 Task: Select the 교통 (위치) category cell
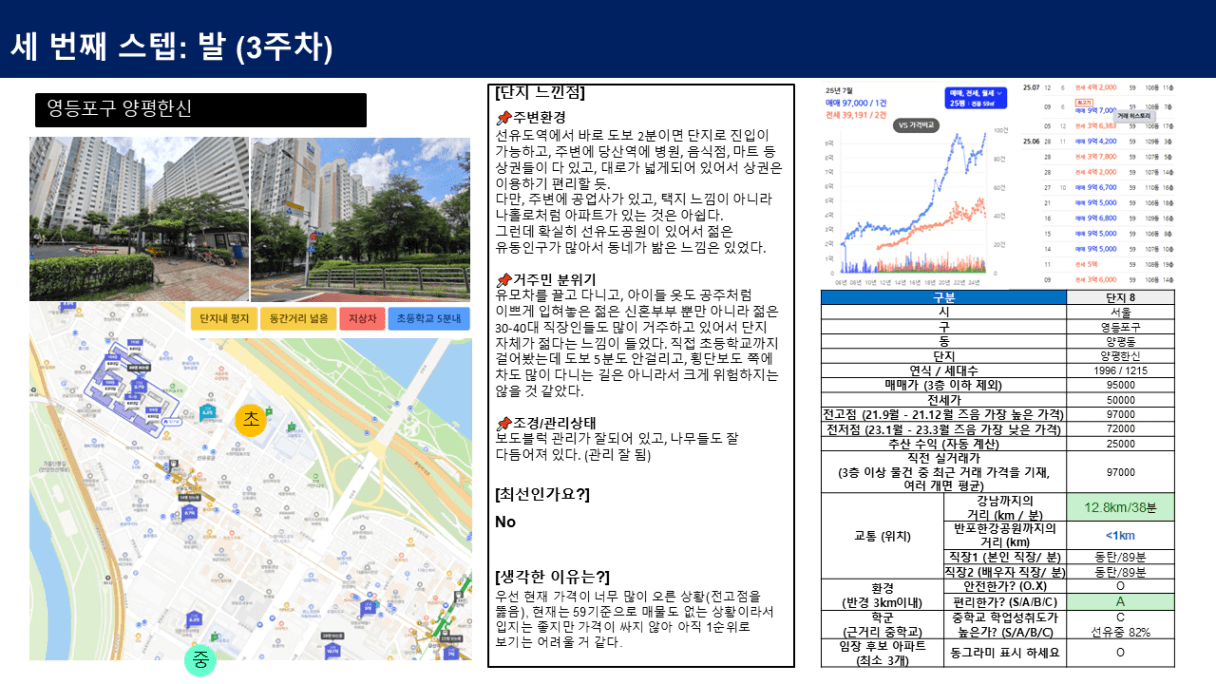[x=882, y=536]
